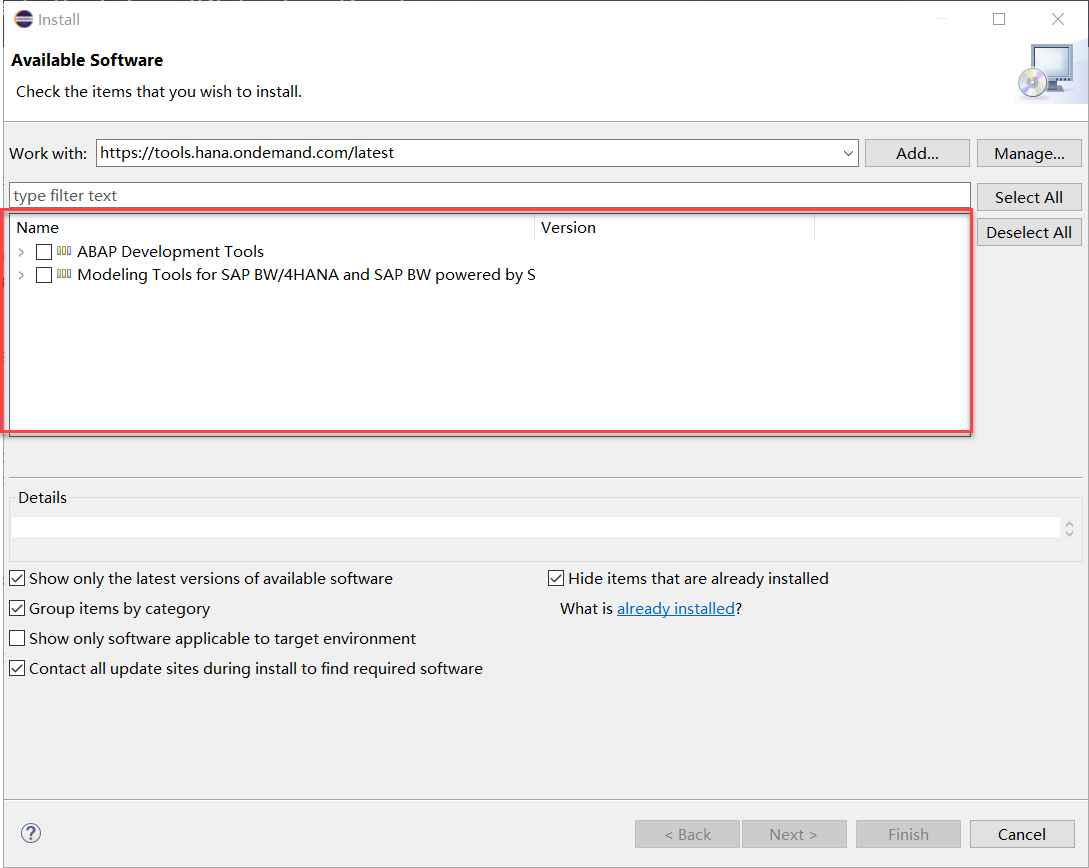This screenshot has width=1089, height=868.
Task: Click the Add... button
Action: [x=917, y=153]
